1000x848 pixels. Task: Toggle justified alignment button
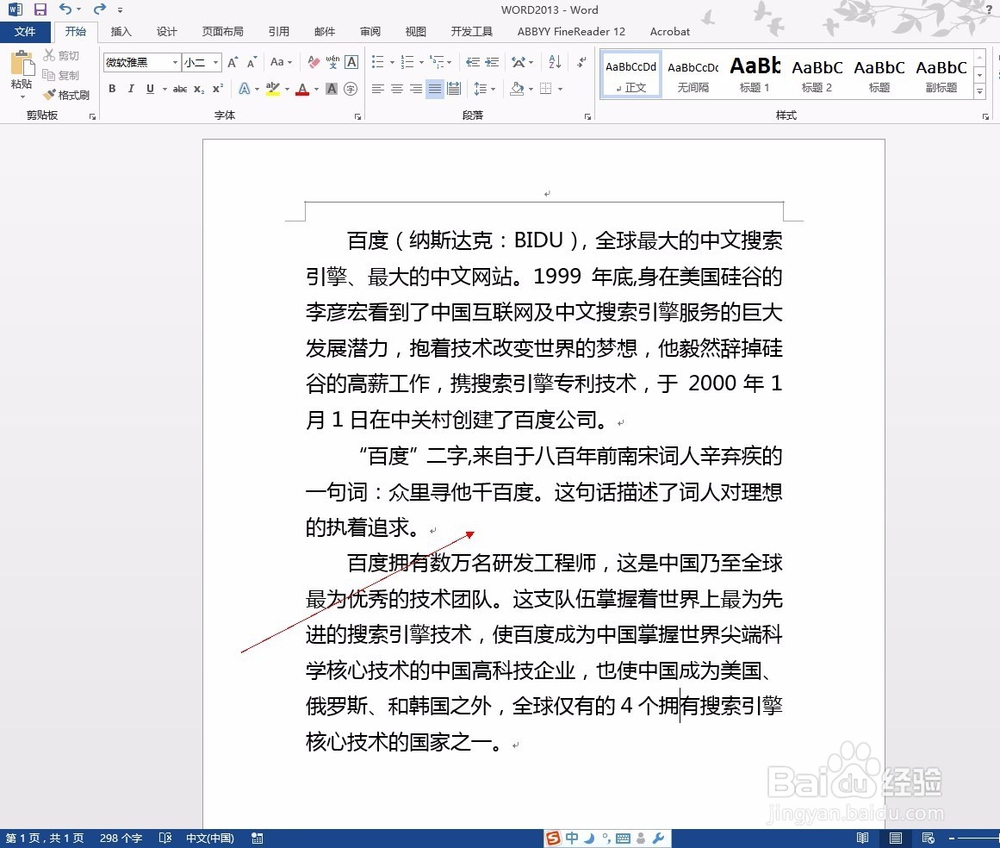coord(435,89)
